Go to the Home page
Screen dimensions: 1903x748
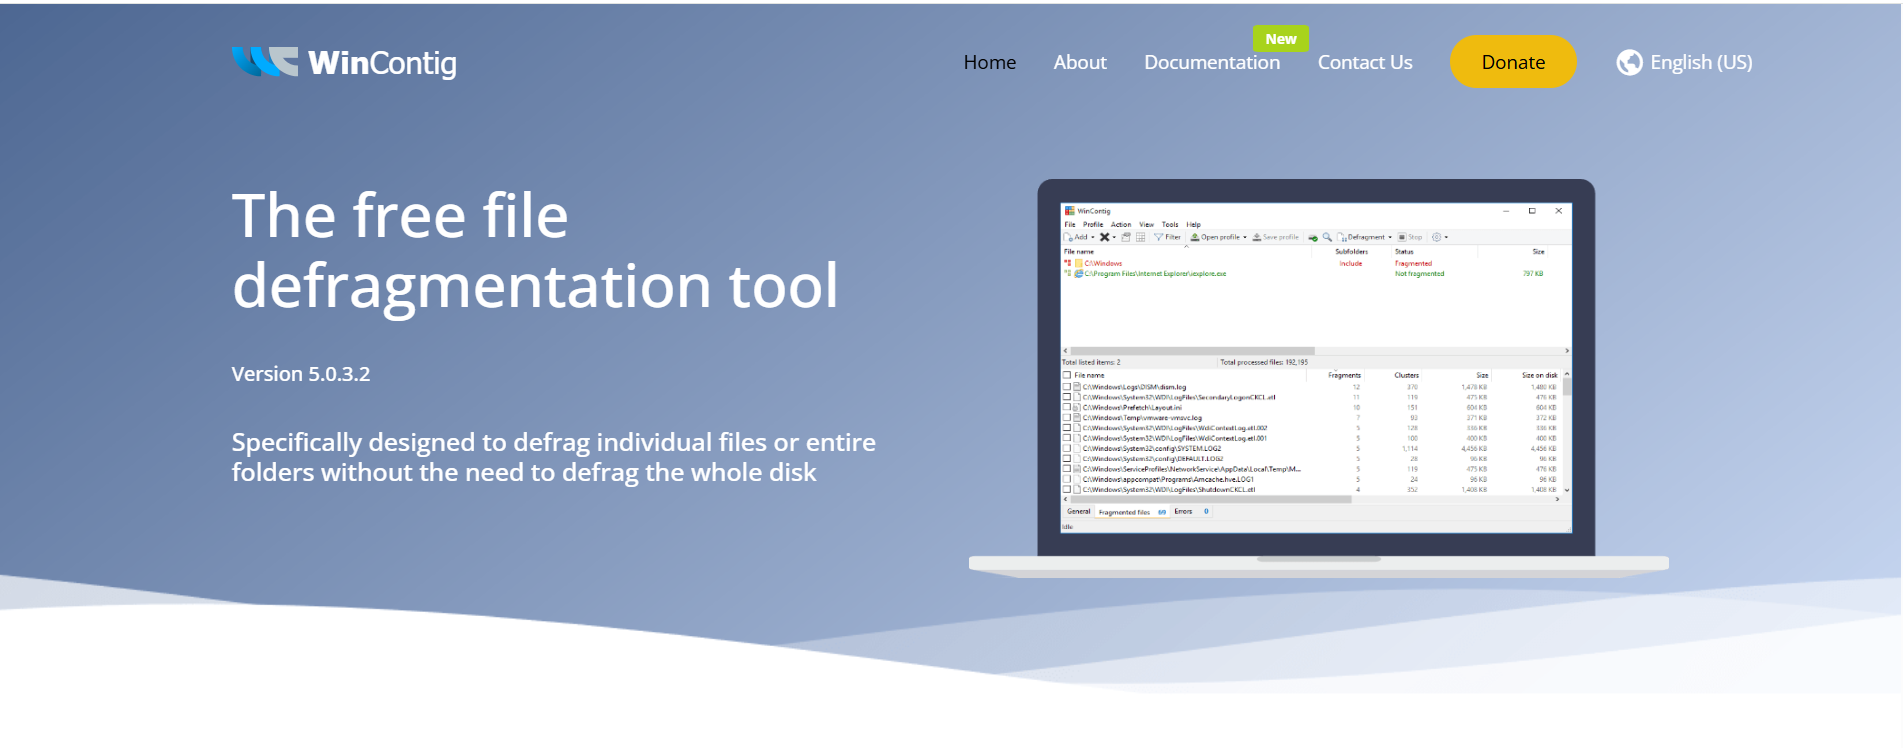coord(990,62)
